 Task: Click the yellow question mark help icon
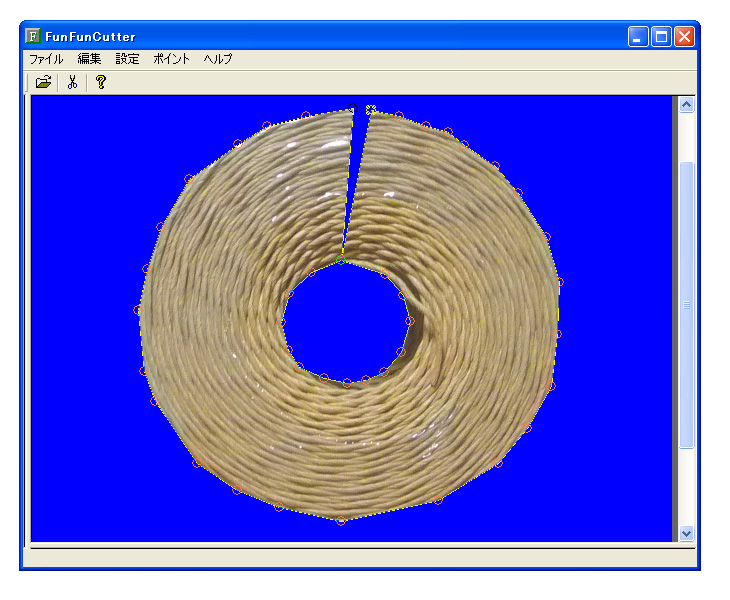[x=101, y=82]
